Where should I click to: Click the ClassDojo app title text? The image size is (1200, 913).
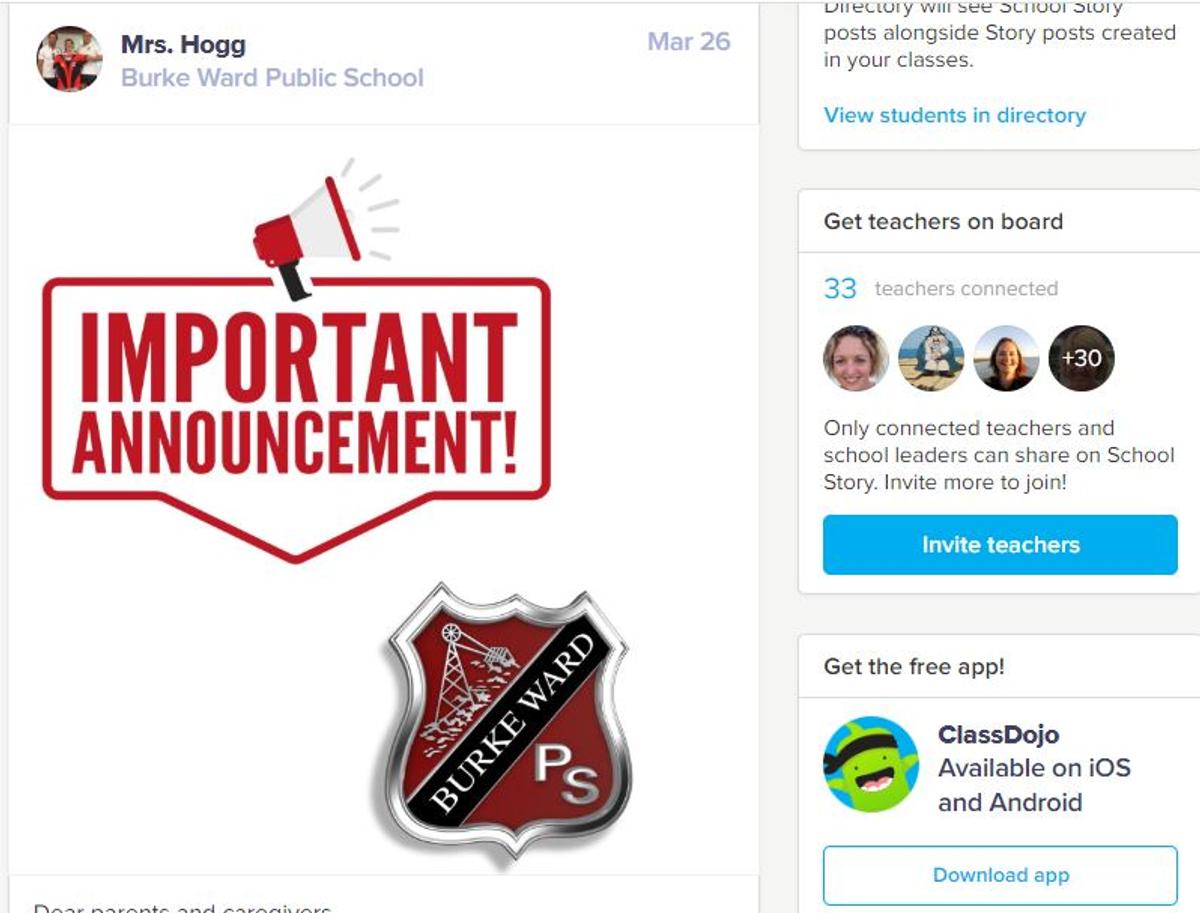click(998, 735)
